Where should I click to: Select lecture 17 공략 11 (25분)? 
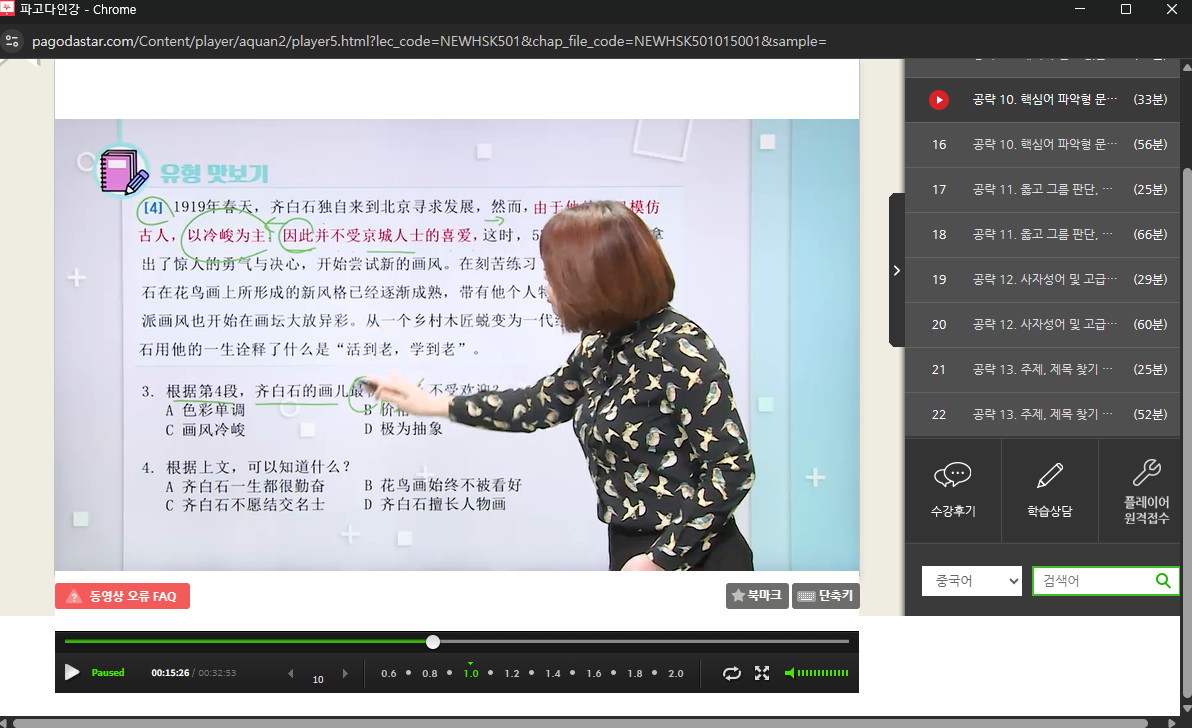pyautogui.click(x=1042, y=189)
